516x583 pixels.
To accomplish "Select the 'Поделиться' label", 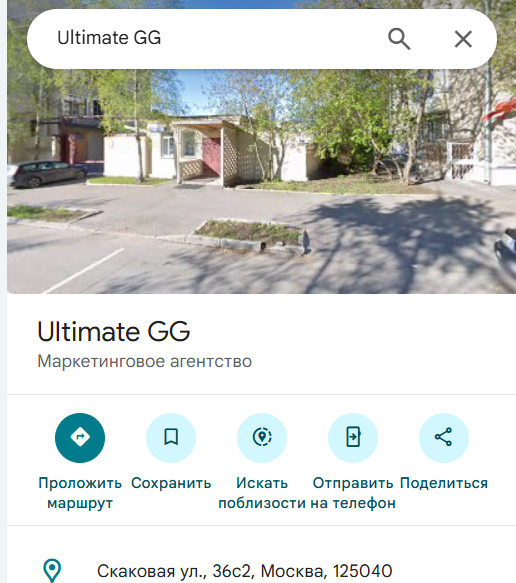I will pyautogui.click(x=444, y=483).
